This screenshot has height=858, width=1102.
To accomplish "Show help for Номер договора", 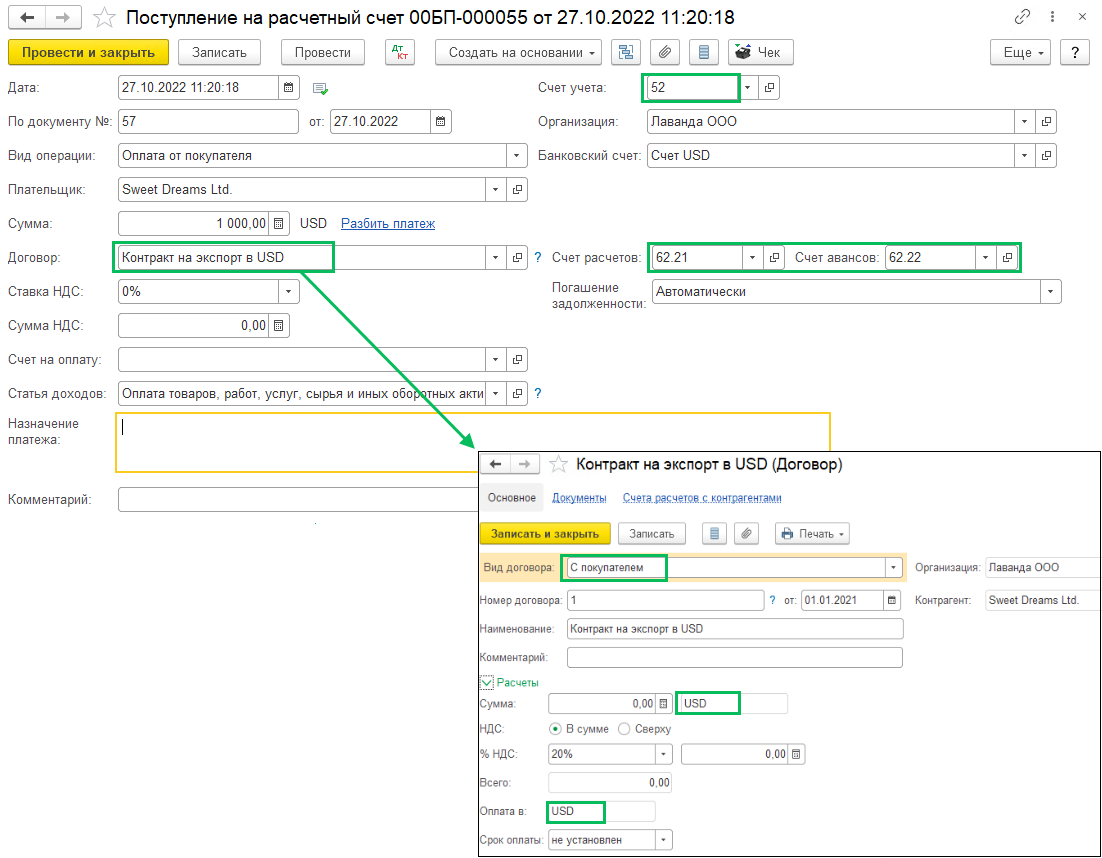I will pyautogui.click(x=772, y=600).
